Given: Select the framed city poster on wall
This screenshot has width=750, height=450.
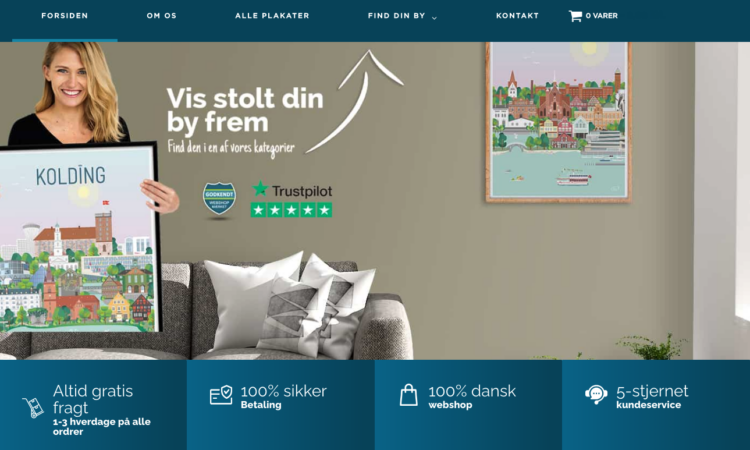Looking at the screenshot, I should [559, 122].
